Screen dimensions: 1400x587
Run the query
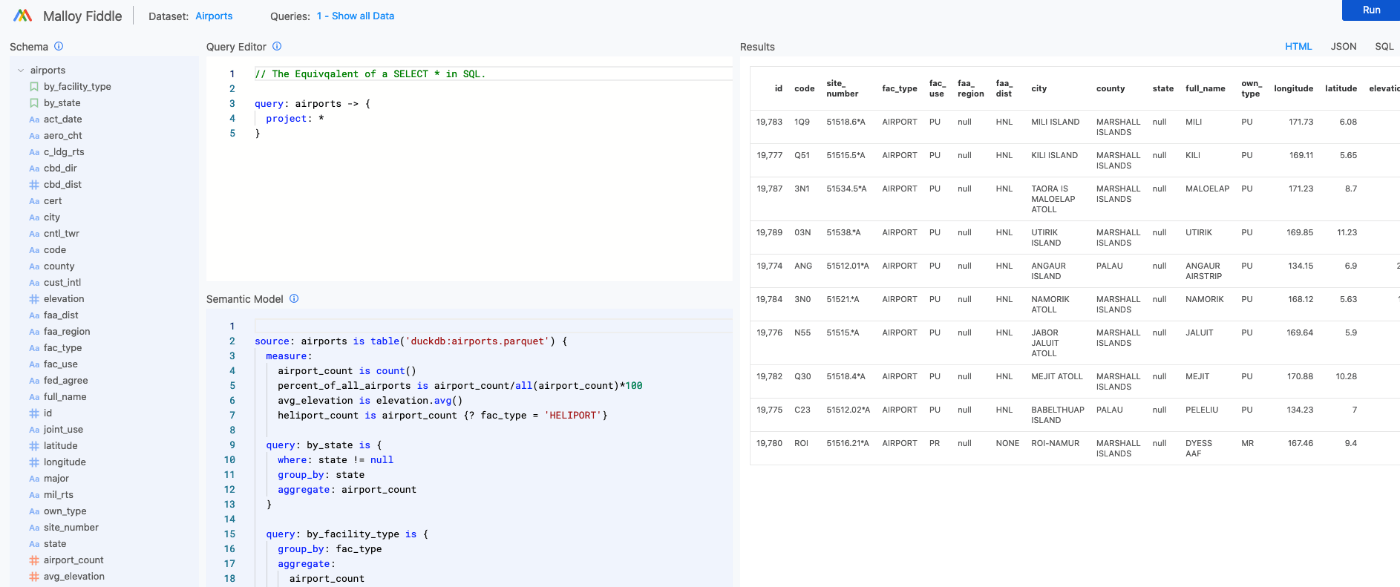click(1371, 10)
